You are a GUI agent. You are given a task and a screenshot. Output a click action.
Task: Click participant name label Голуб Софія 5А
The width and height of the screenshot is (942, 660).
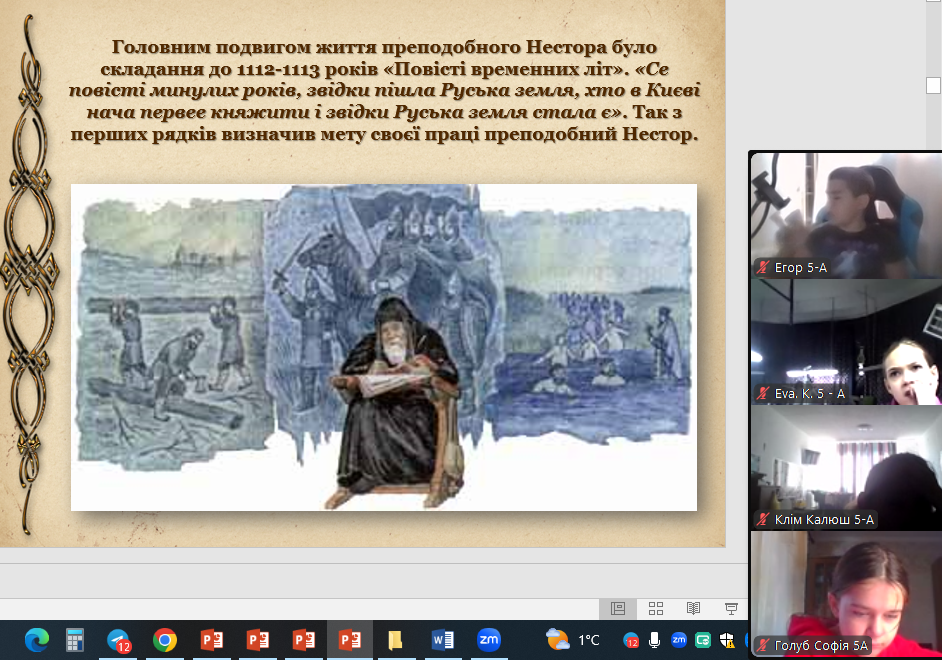click(821, 646)
